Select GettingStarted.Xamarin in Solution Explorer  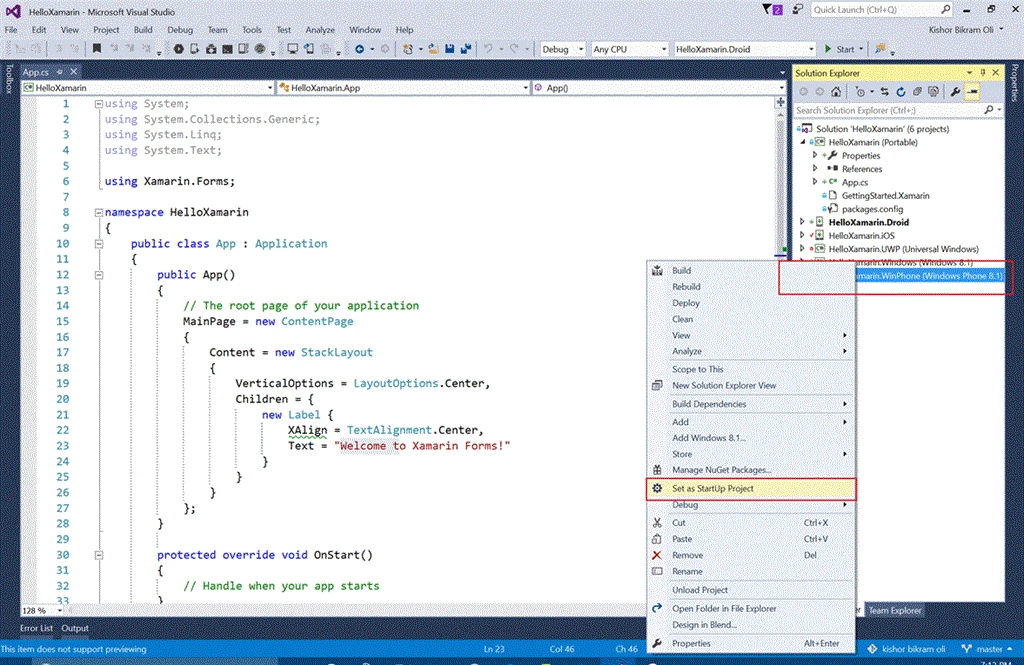[x=885, y=195]
